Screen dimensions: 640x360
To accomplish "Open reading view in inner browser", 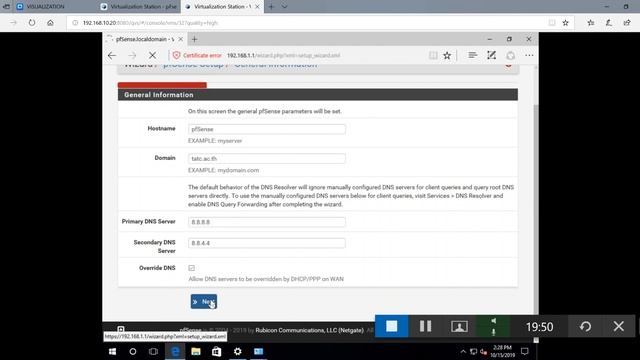I will click(433, 56).
